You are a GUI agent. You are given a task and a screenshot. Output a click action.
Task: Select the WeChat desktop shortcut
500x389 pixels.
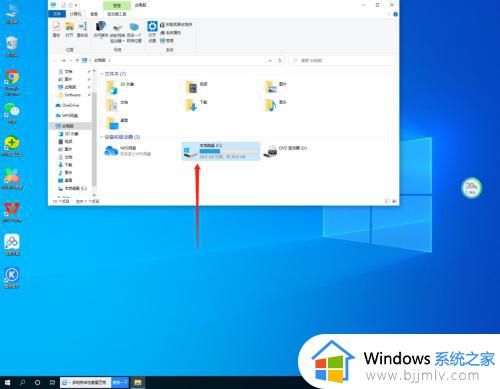tap(12, 113)
